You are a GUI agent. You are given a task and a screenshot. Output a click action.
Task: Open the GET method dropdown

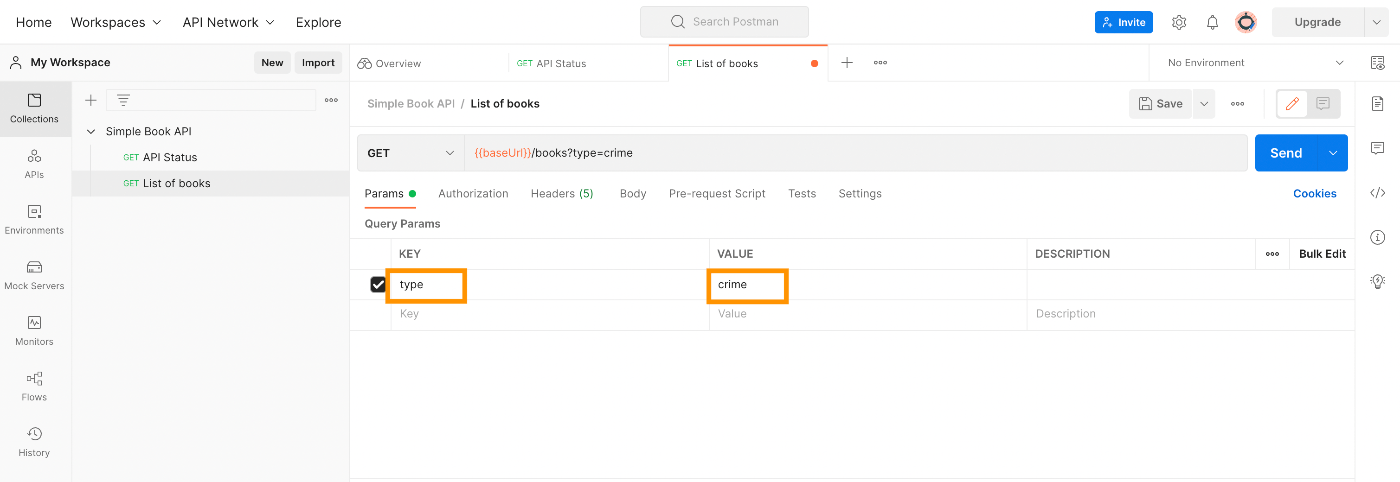(410, 153)
